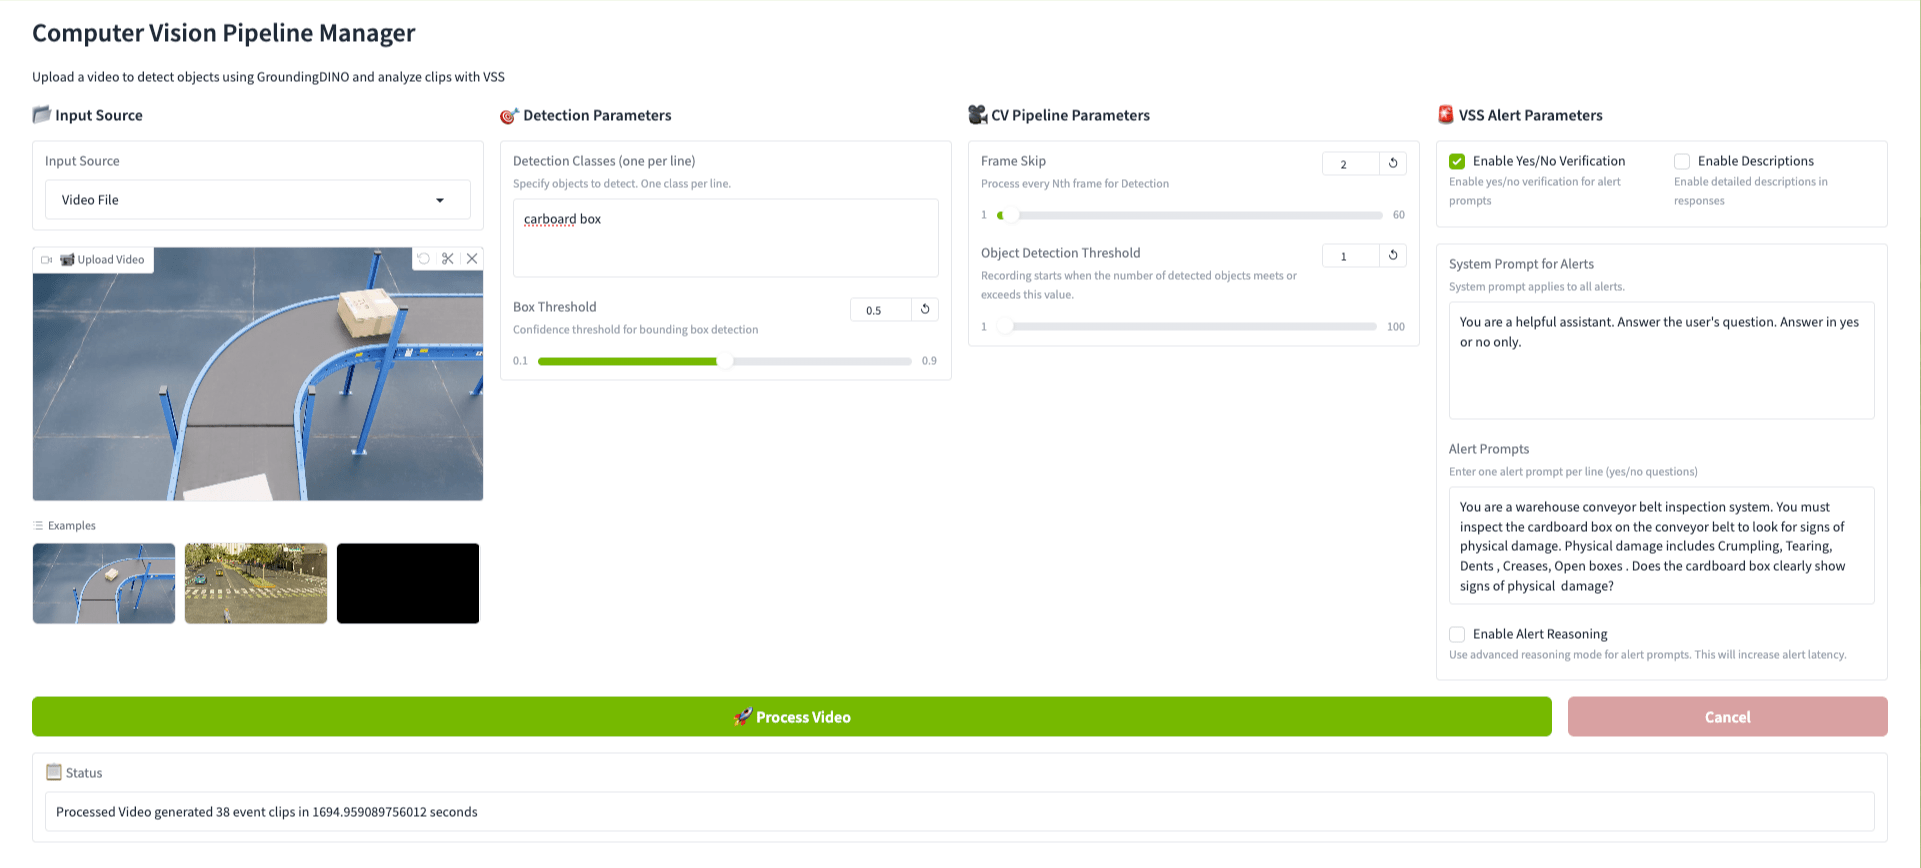
Task: Click the target icon beside Detection Parameters
Action: (509, 116)
